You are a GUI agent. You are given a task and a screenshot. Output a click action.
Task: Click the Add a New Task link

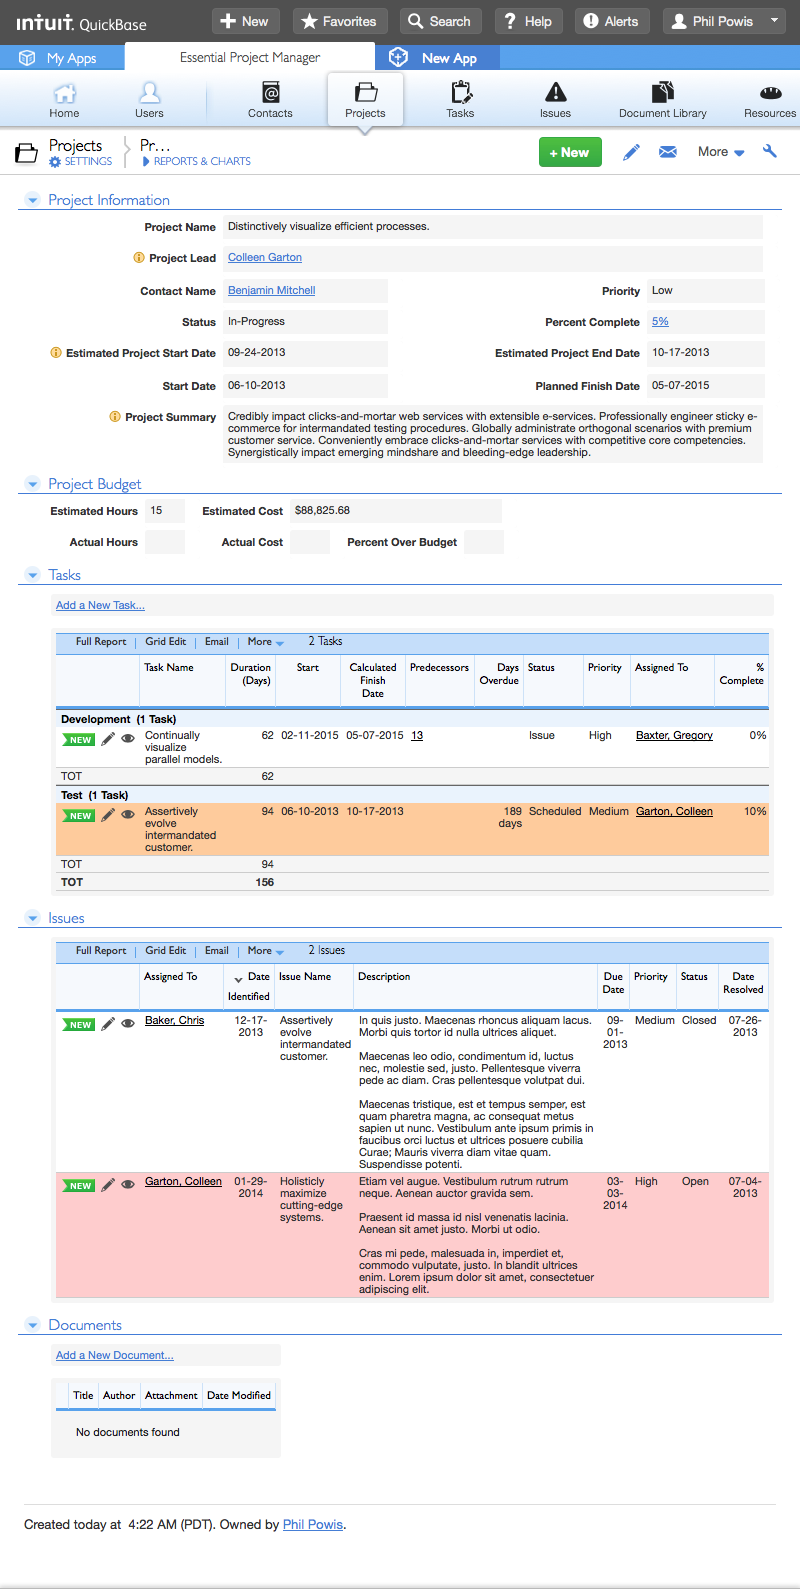[100, 605]
